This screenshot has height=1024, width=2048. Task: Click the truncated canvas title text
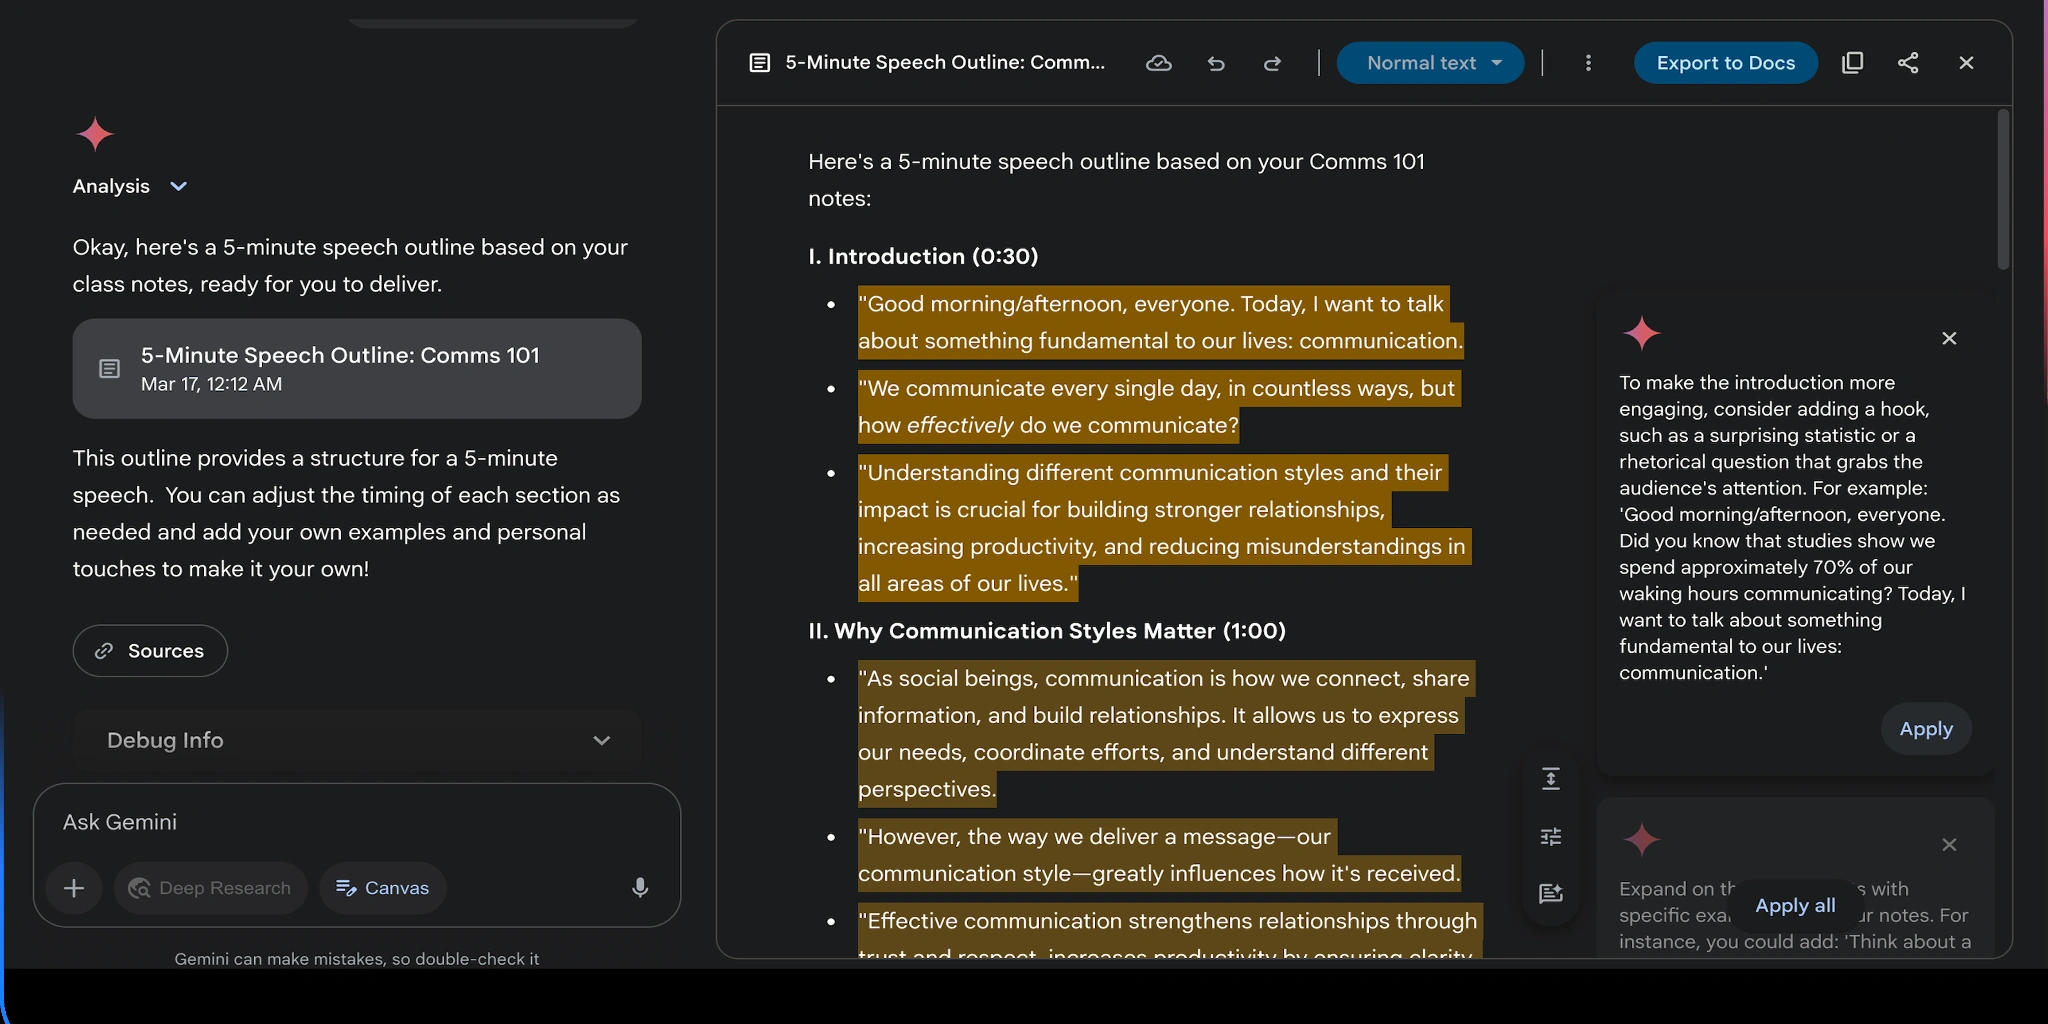[x=945, y=63]
